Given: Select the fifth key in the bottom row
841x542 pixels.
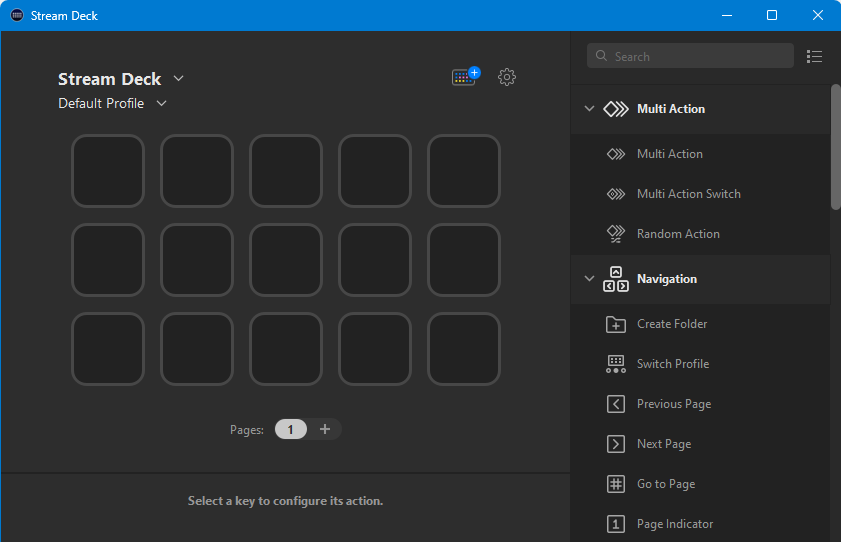Looking at the screenshot, I should click(x=464, y=349).
